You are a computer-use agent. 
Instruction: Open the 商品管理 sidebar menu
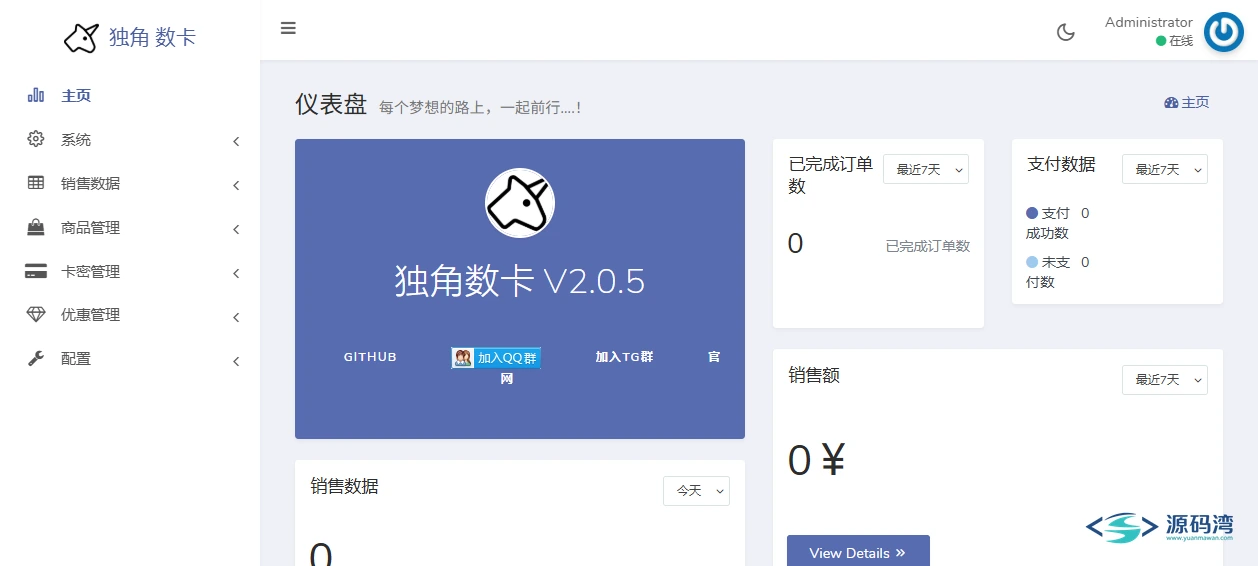click(x=130, y=227)
